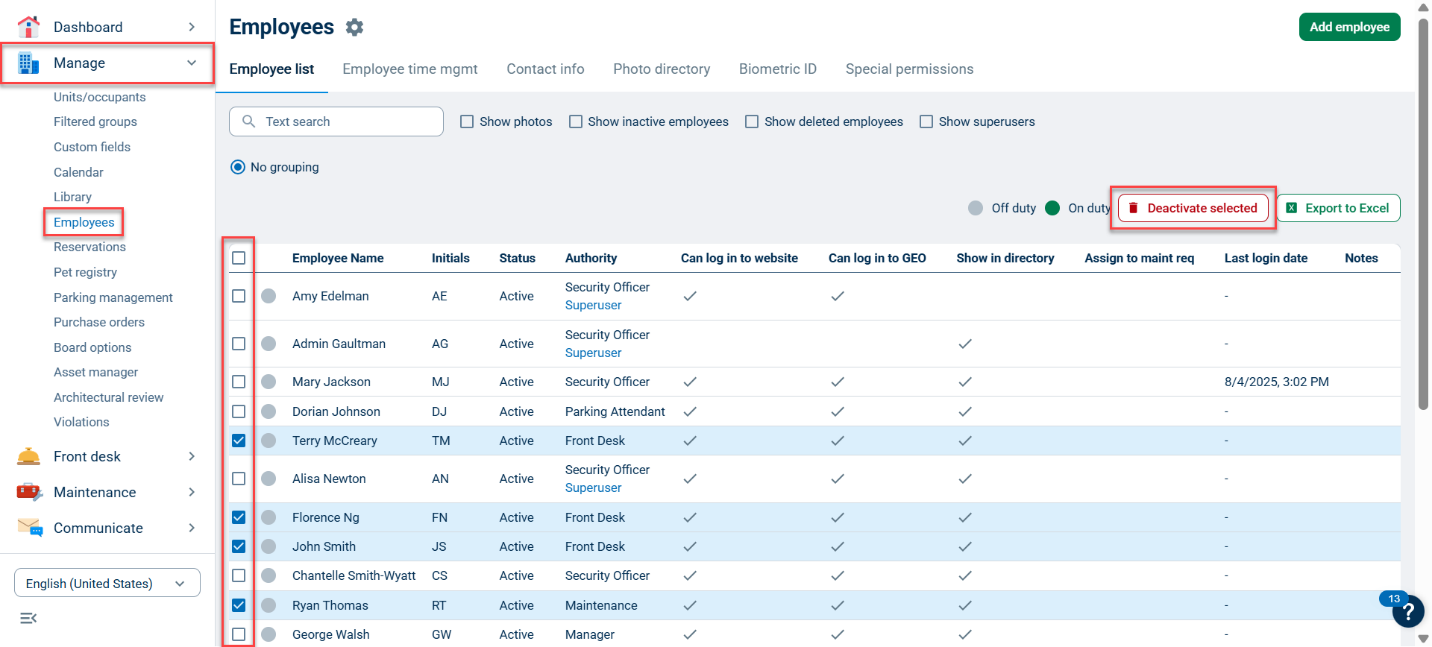The image size is (1432, 647).
Task: Expand the Front desk menu chevron
Action: 192,456
